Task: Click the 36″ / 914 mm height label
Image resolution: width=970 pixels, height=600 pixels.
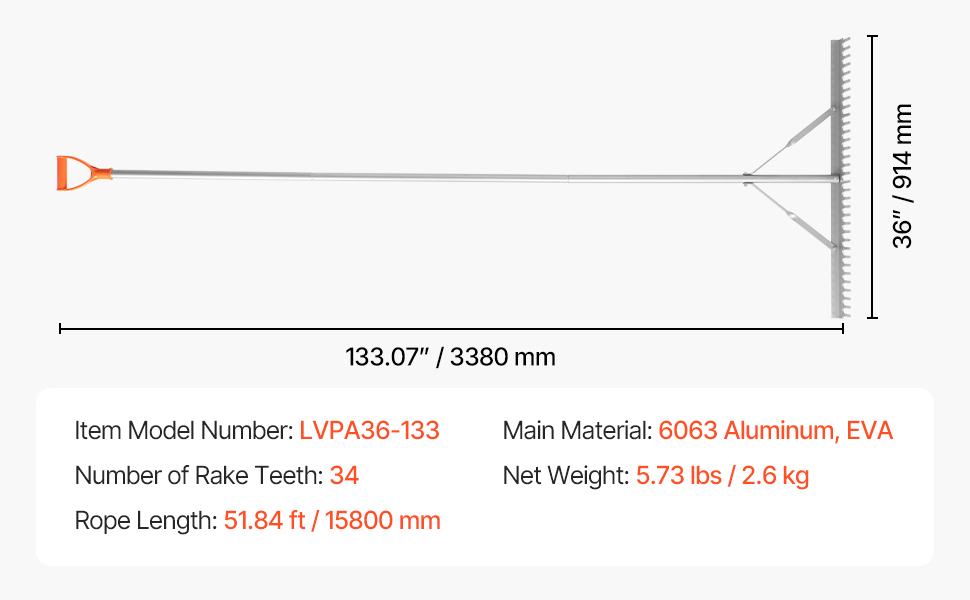Action: point(903,176)
